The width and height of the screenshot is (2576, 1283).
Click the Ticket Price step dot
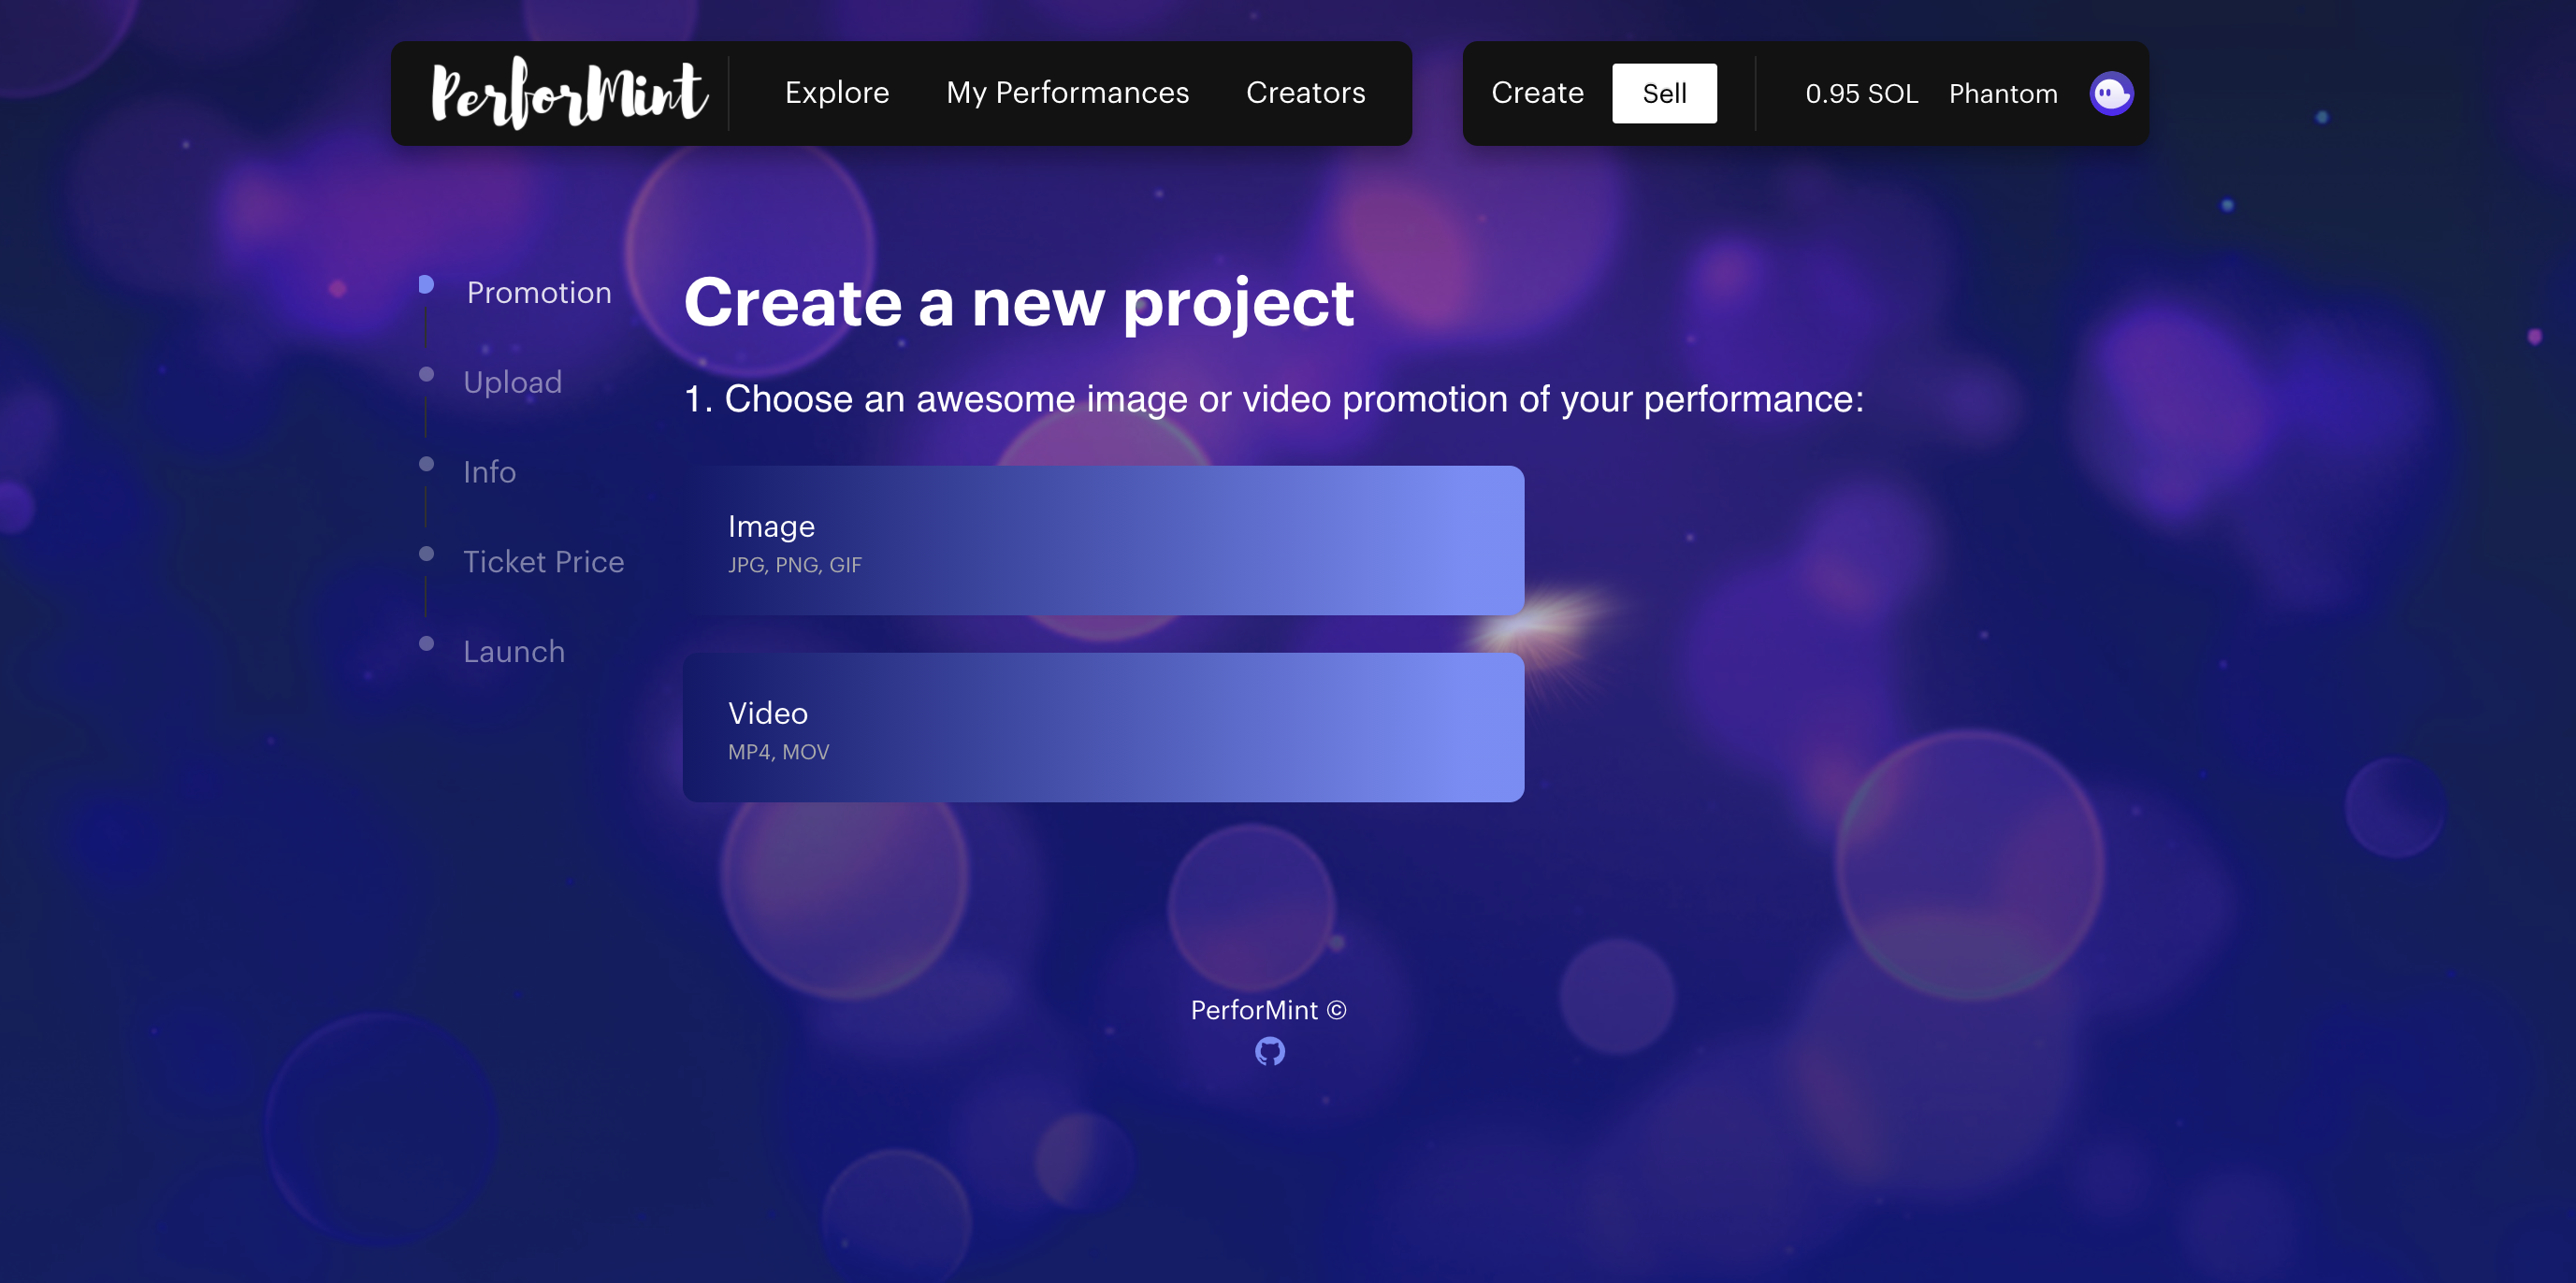[x=426, y=554]
